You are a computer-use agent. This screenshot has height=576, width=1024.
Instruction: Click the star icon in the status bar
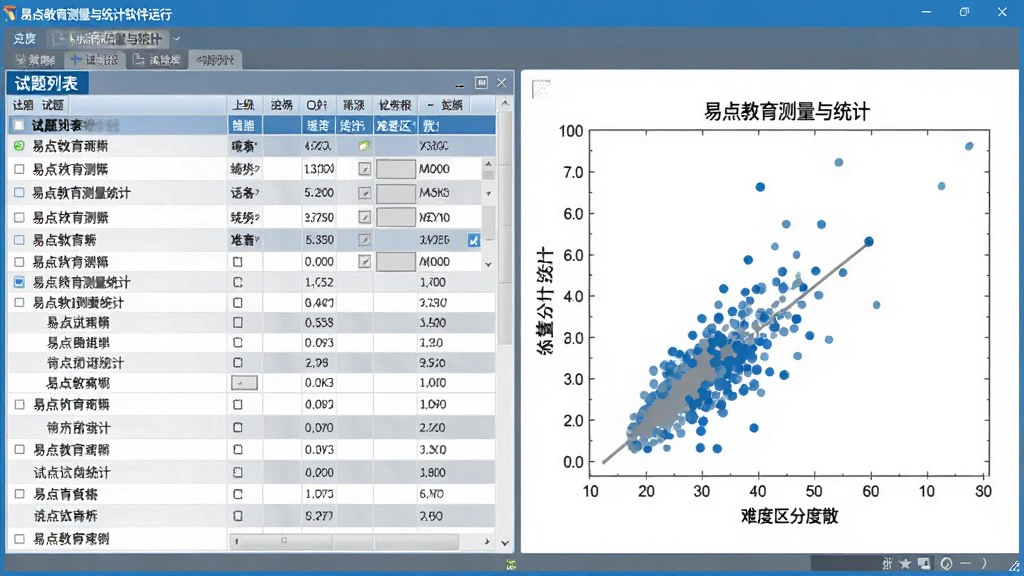[x=905, y=563]
